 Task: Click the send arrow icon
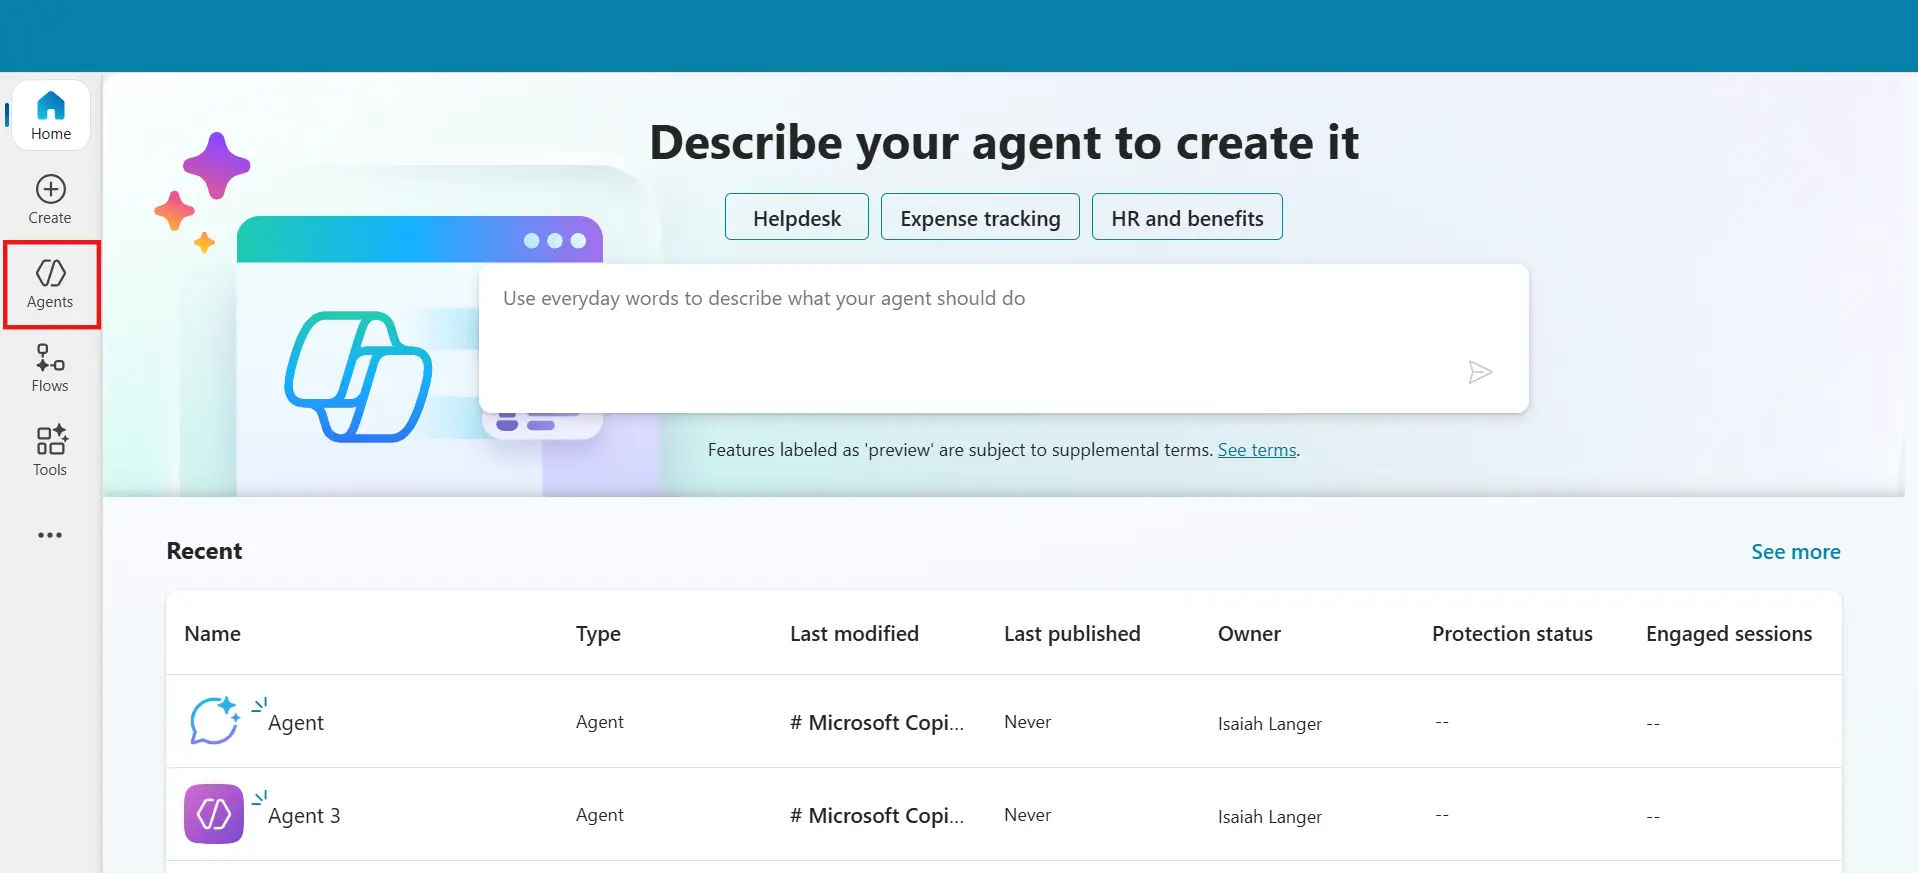(1480, 373)
